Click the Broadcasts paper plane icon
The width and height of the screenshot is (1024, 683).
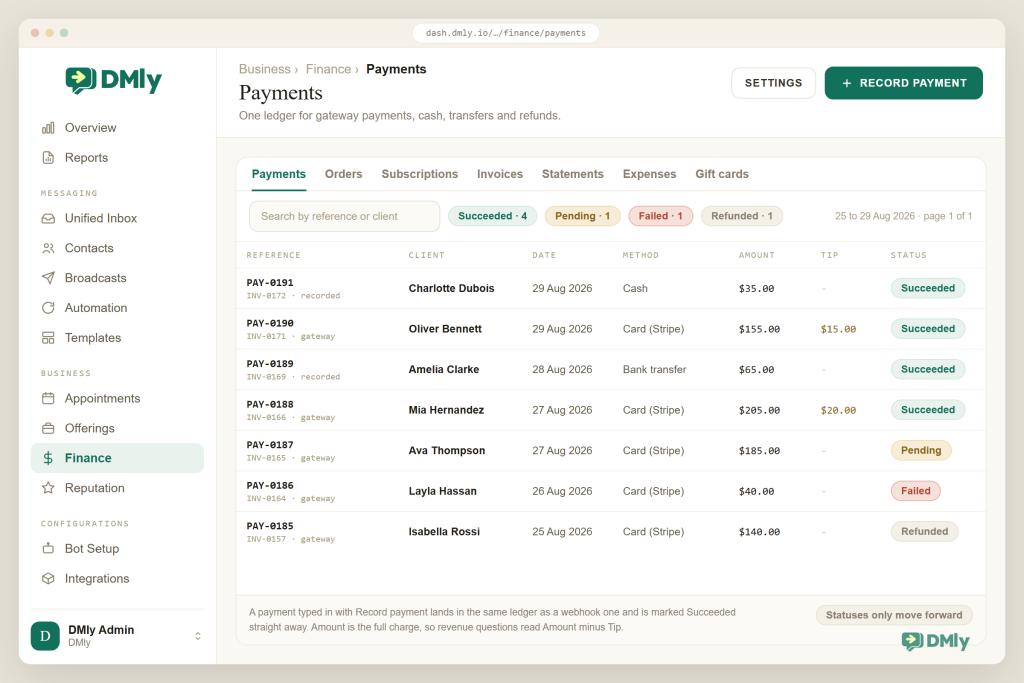(x=48, y=278)
